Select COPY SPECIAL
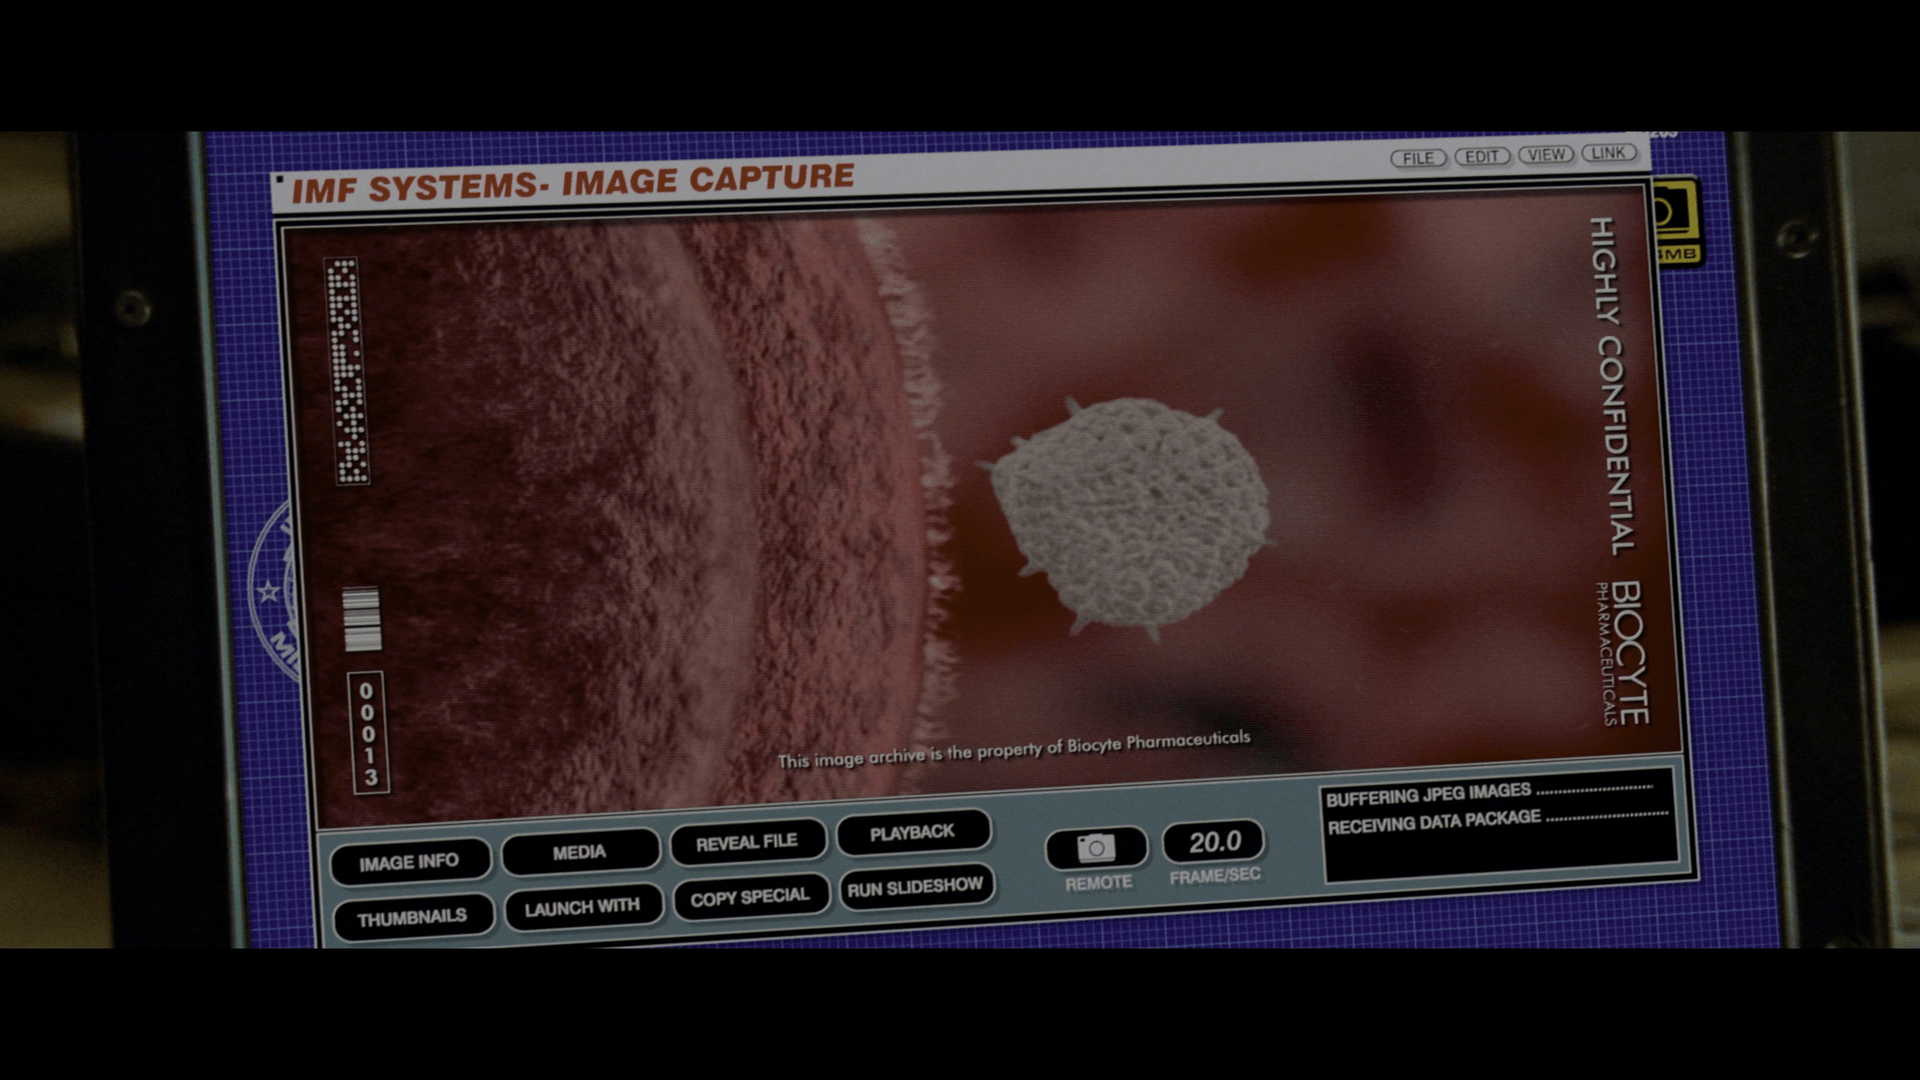The height and width of the screenshot is (1080, 1920). [750, 897]
